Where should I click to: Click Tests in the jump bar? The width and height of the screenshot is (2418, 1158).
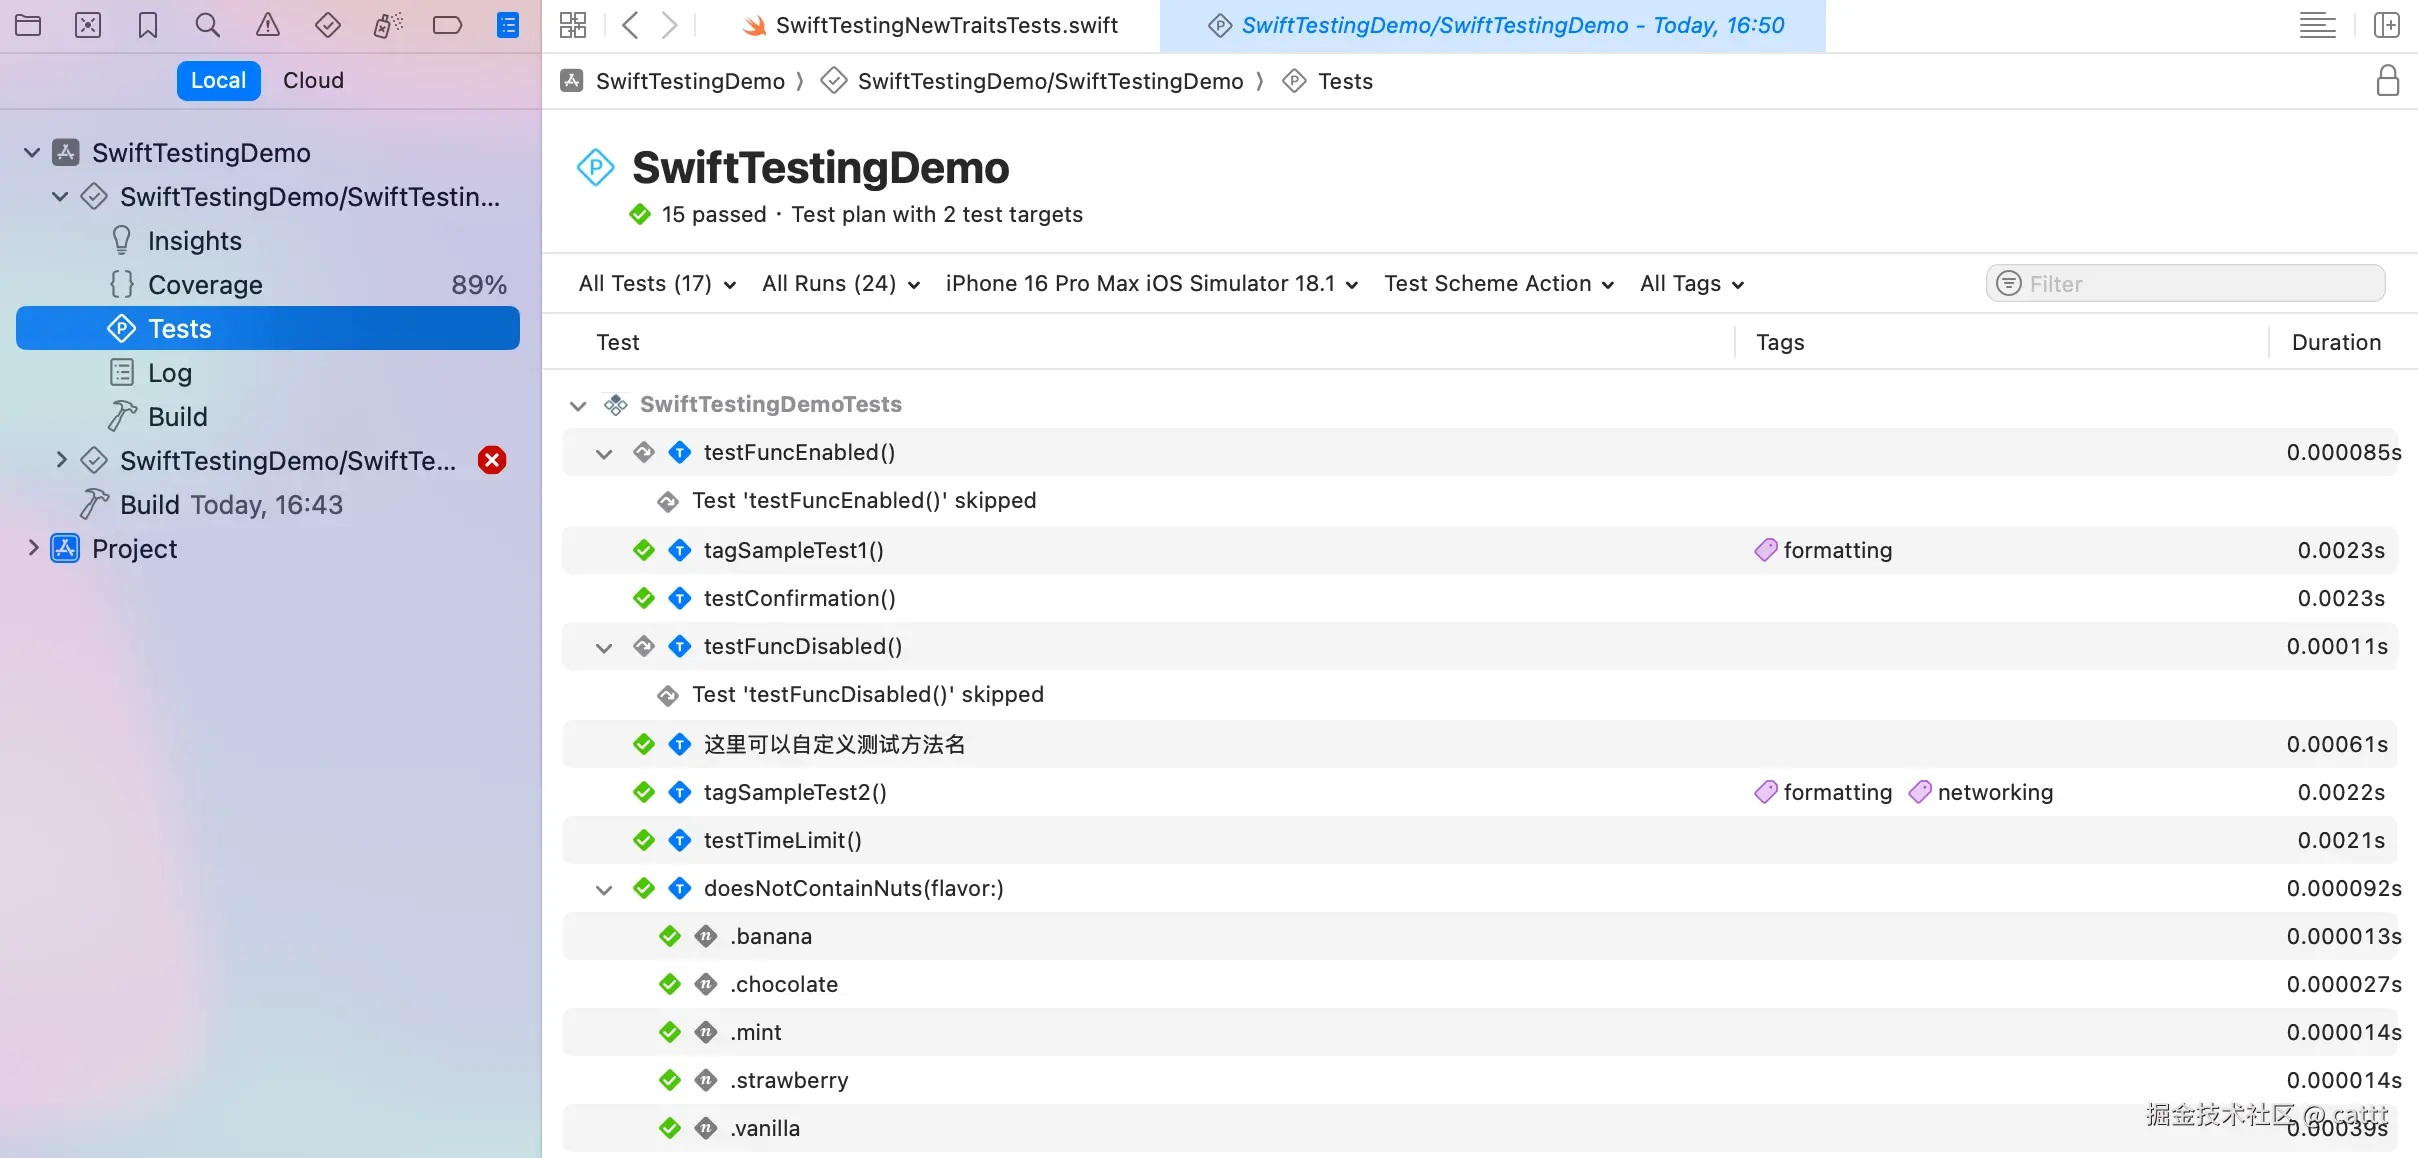1328,81
